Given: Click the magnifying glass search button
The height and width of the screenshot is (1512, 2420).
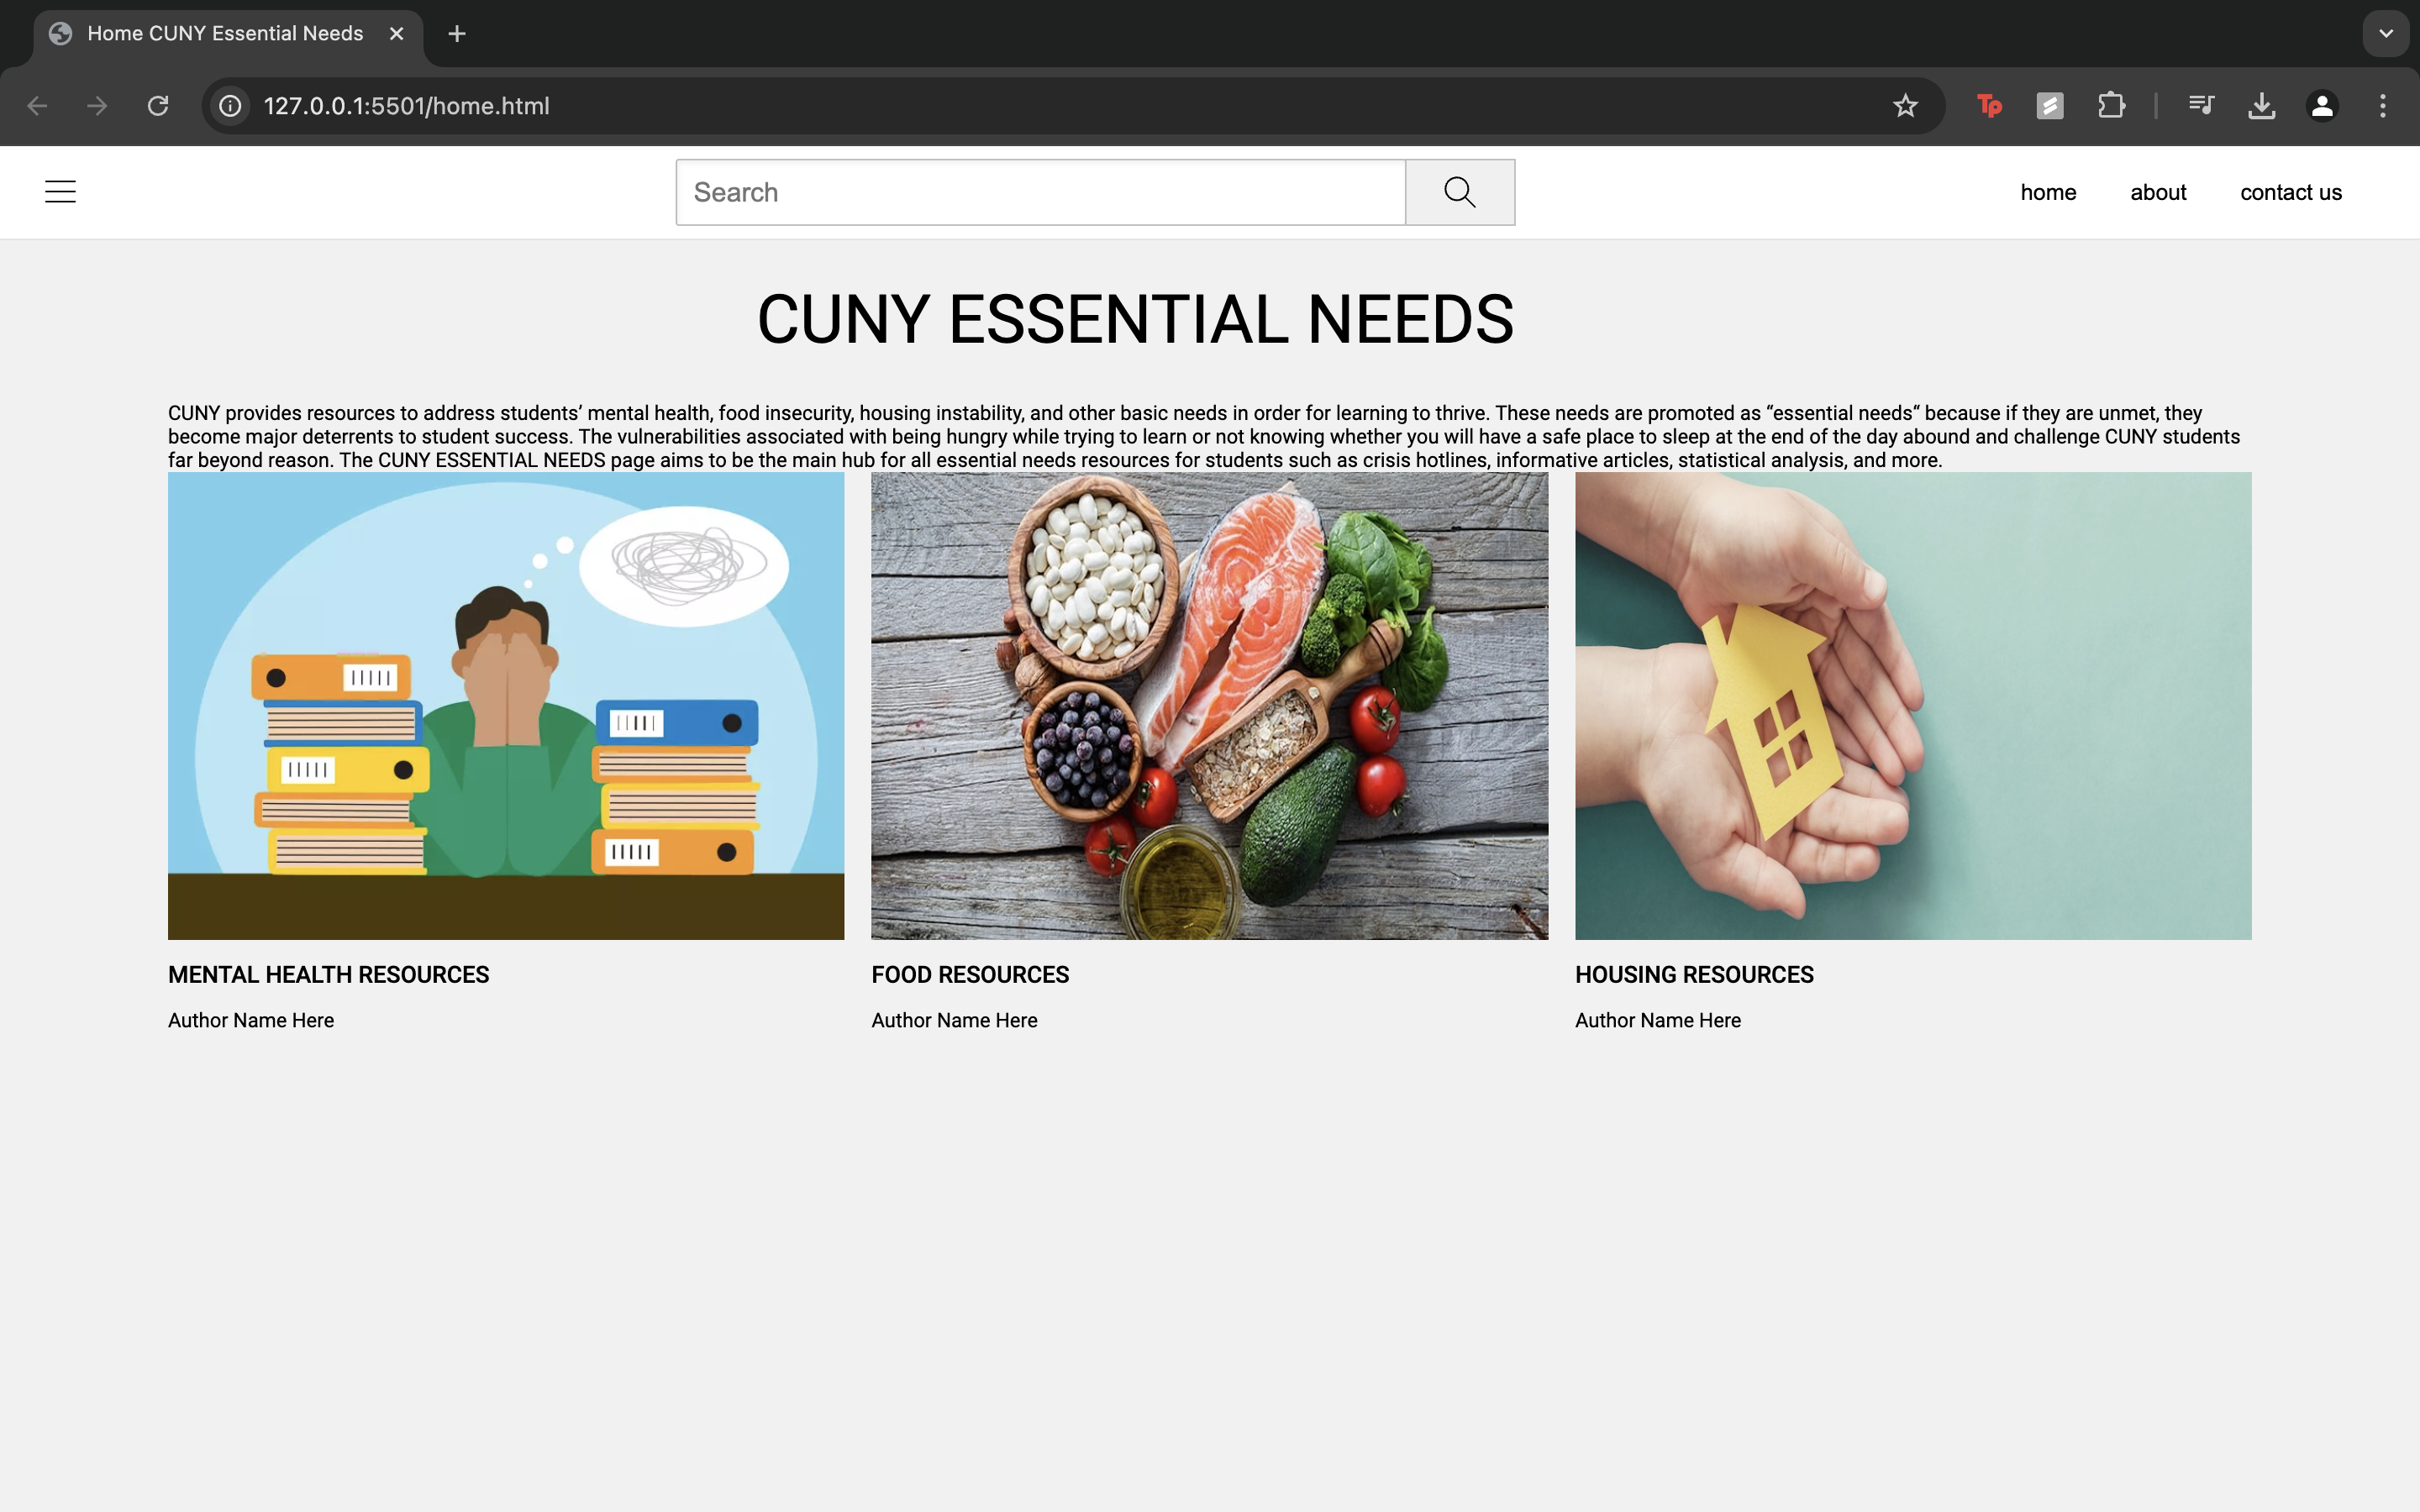Looking at the screenshot, I should pos(1459,192).
